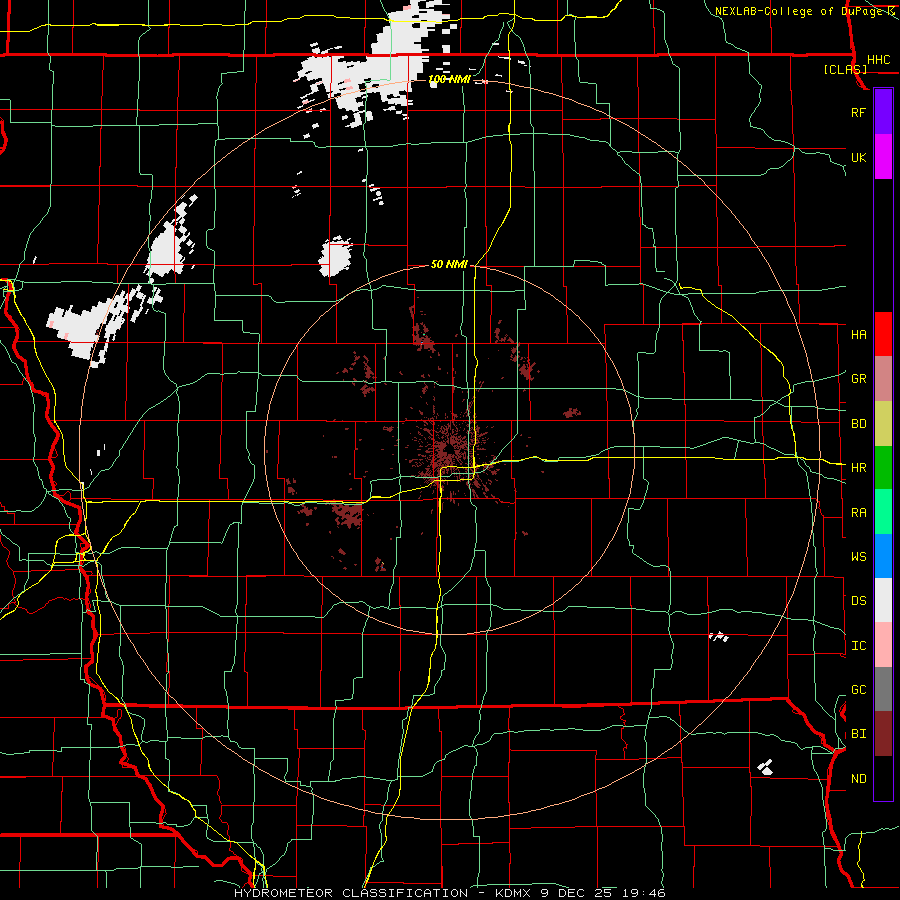The width and height of the screenshot is (900, 900).
Task: Click the RF legend label
Action: (858, 112)
